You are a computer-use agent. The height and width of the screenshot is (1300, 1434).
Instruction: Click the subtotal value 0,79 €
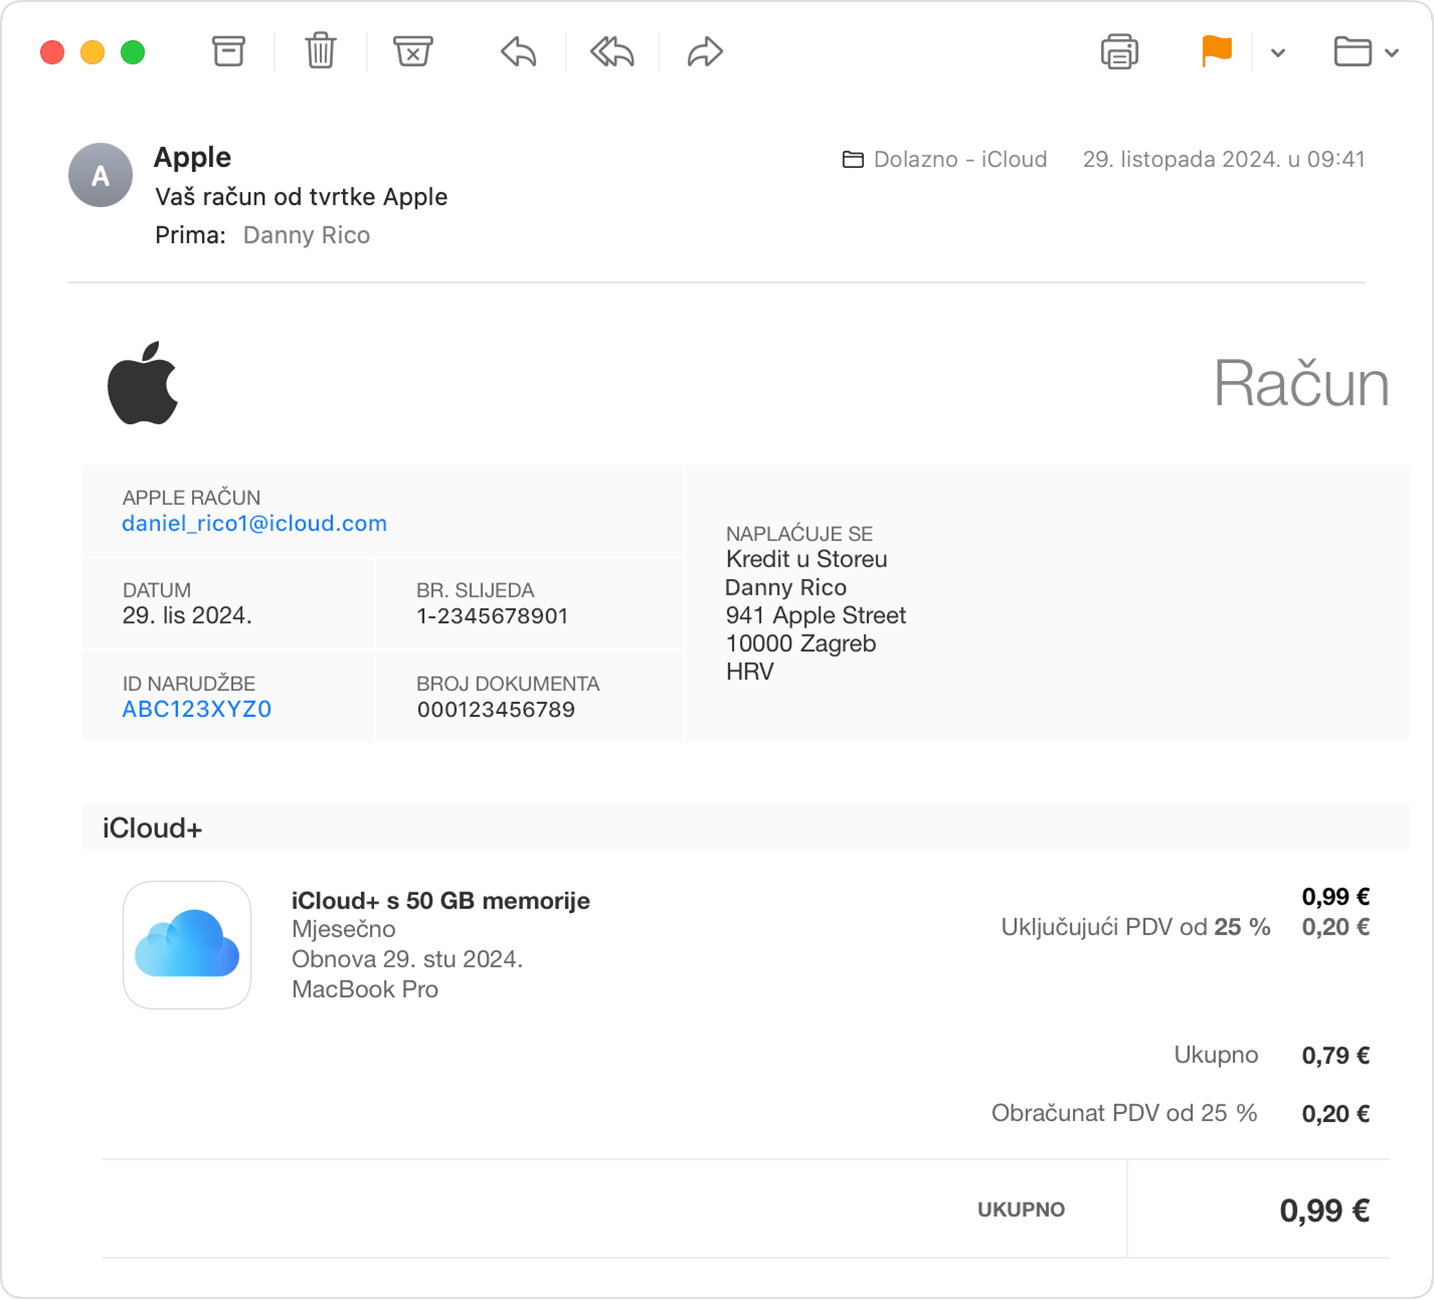tap(1335, 1055)
